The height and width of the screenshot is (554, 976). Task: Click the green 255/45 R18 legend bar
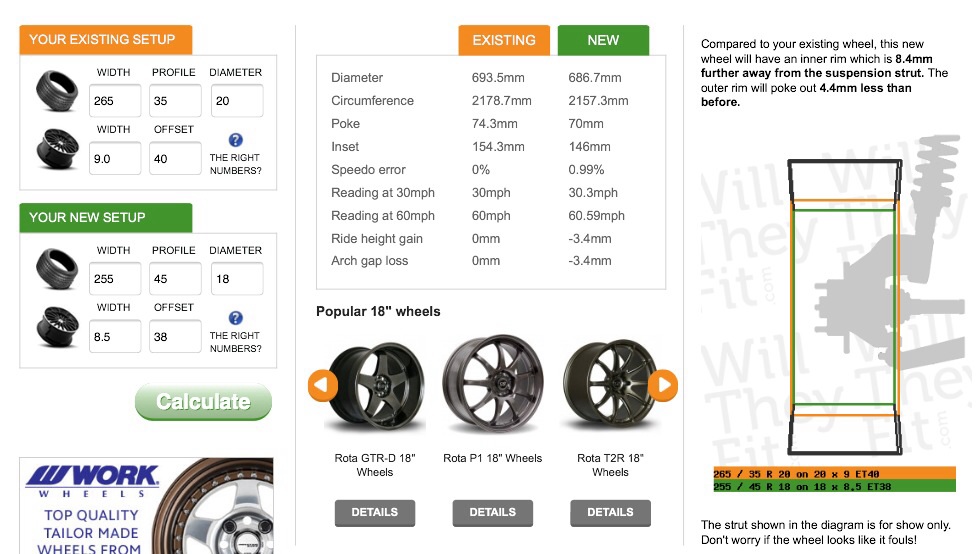[x=834, y=486]
